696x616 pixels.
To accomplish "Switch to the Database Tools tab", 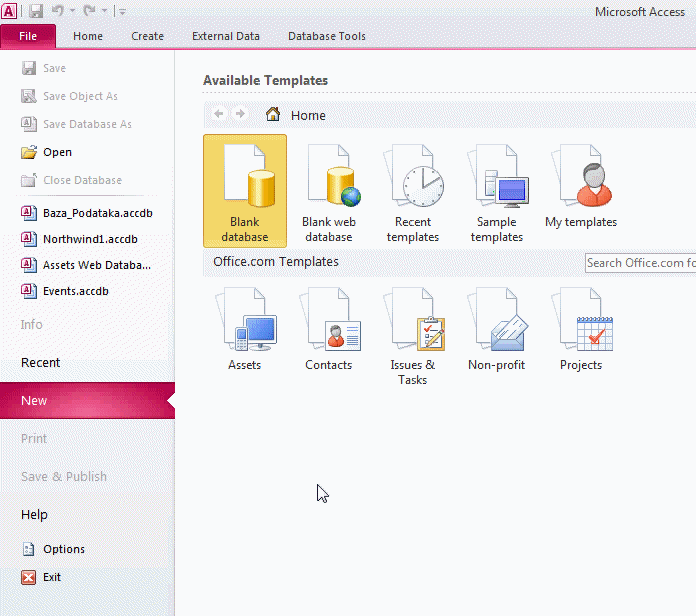I will click(x=327, y=36).
